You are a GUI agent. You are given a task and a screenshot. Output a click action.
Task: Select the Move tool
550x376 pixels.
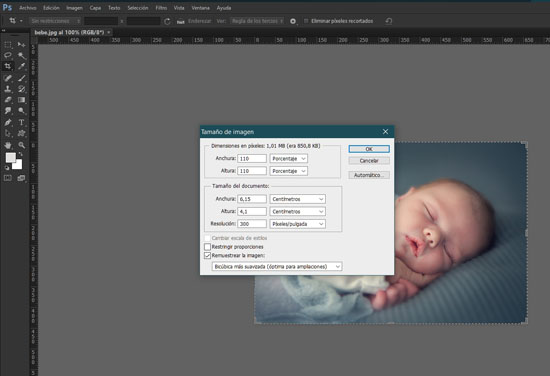21,45
